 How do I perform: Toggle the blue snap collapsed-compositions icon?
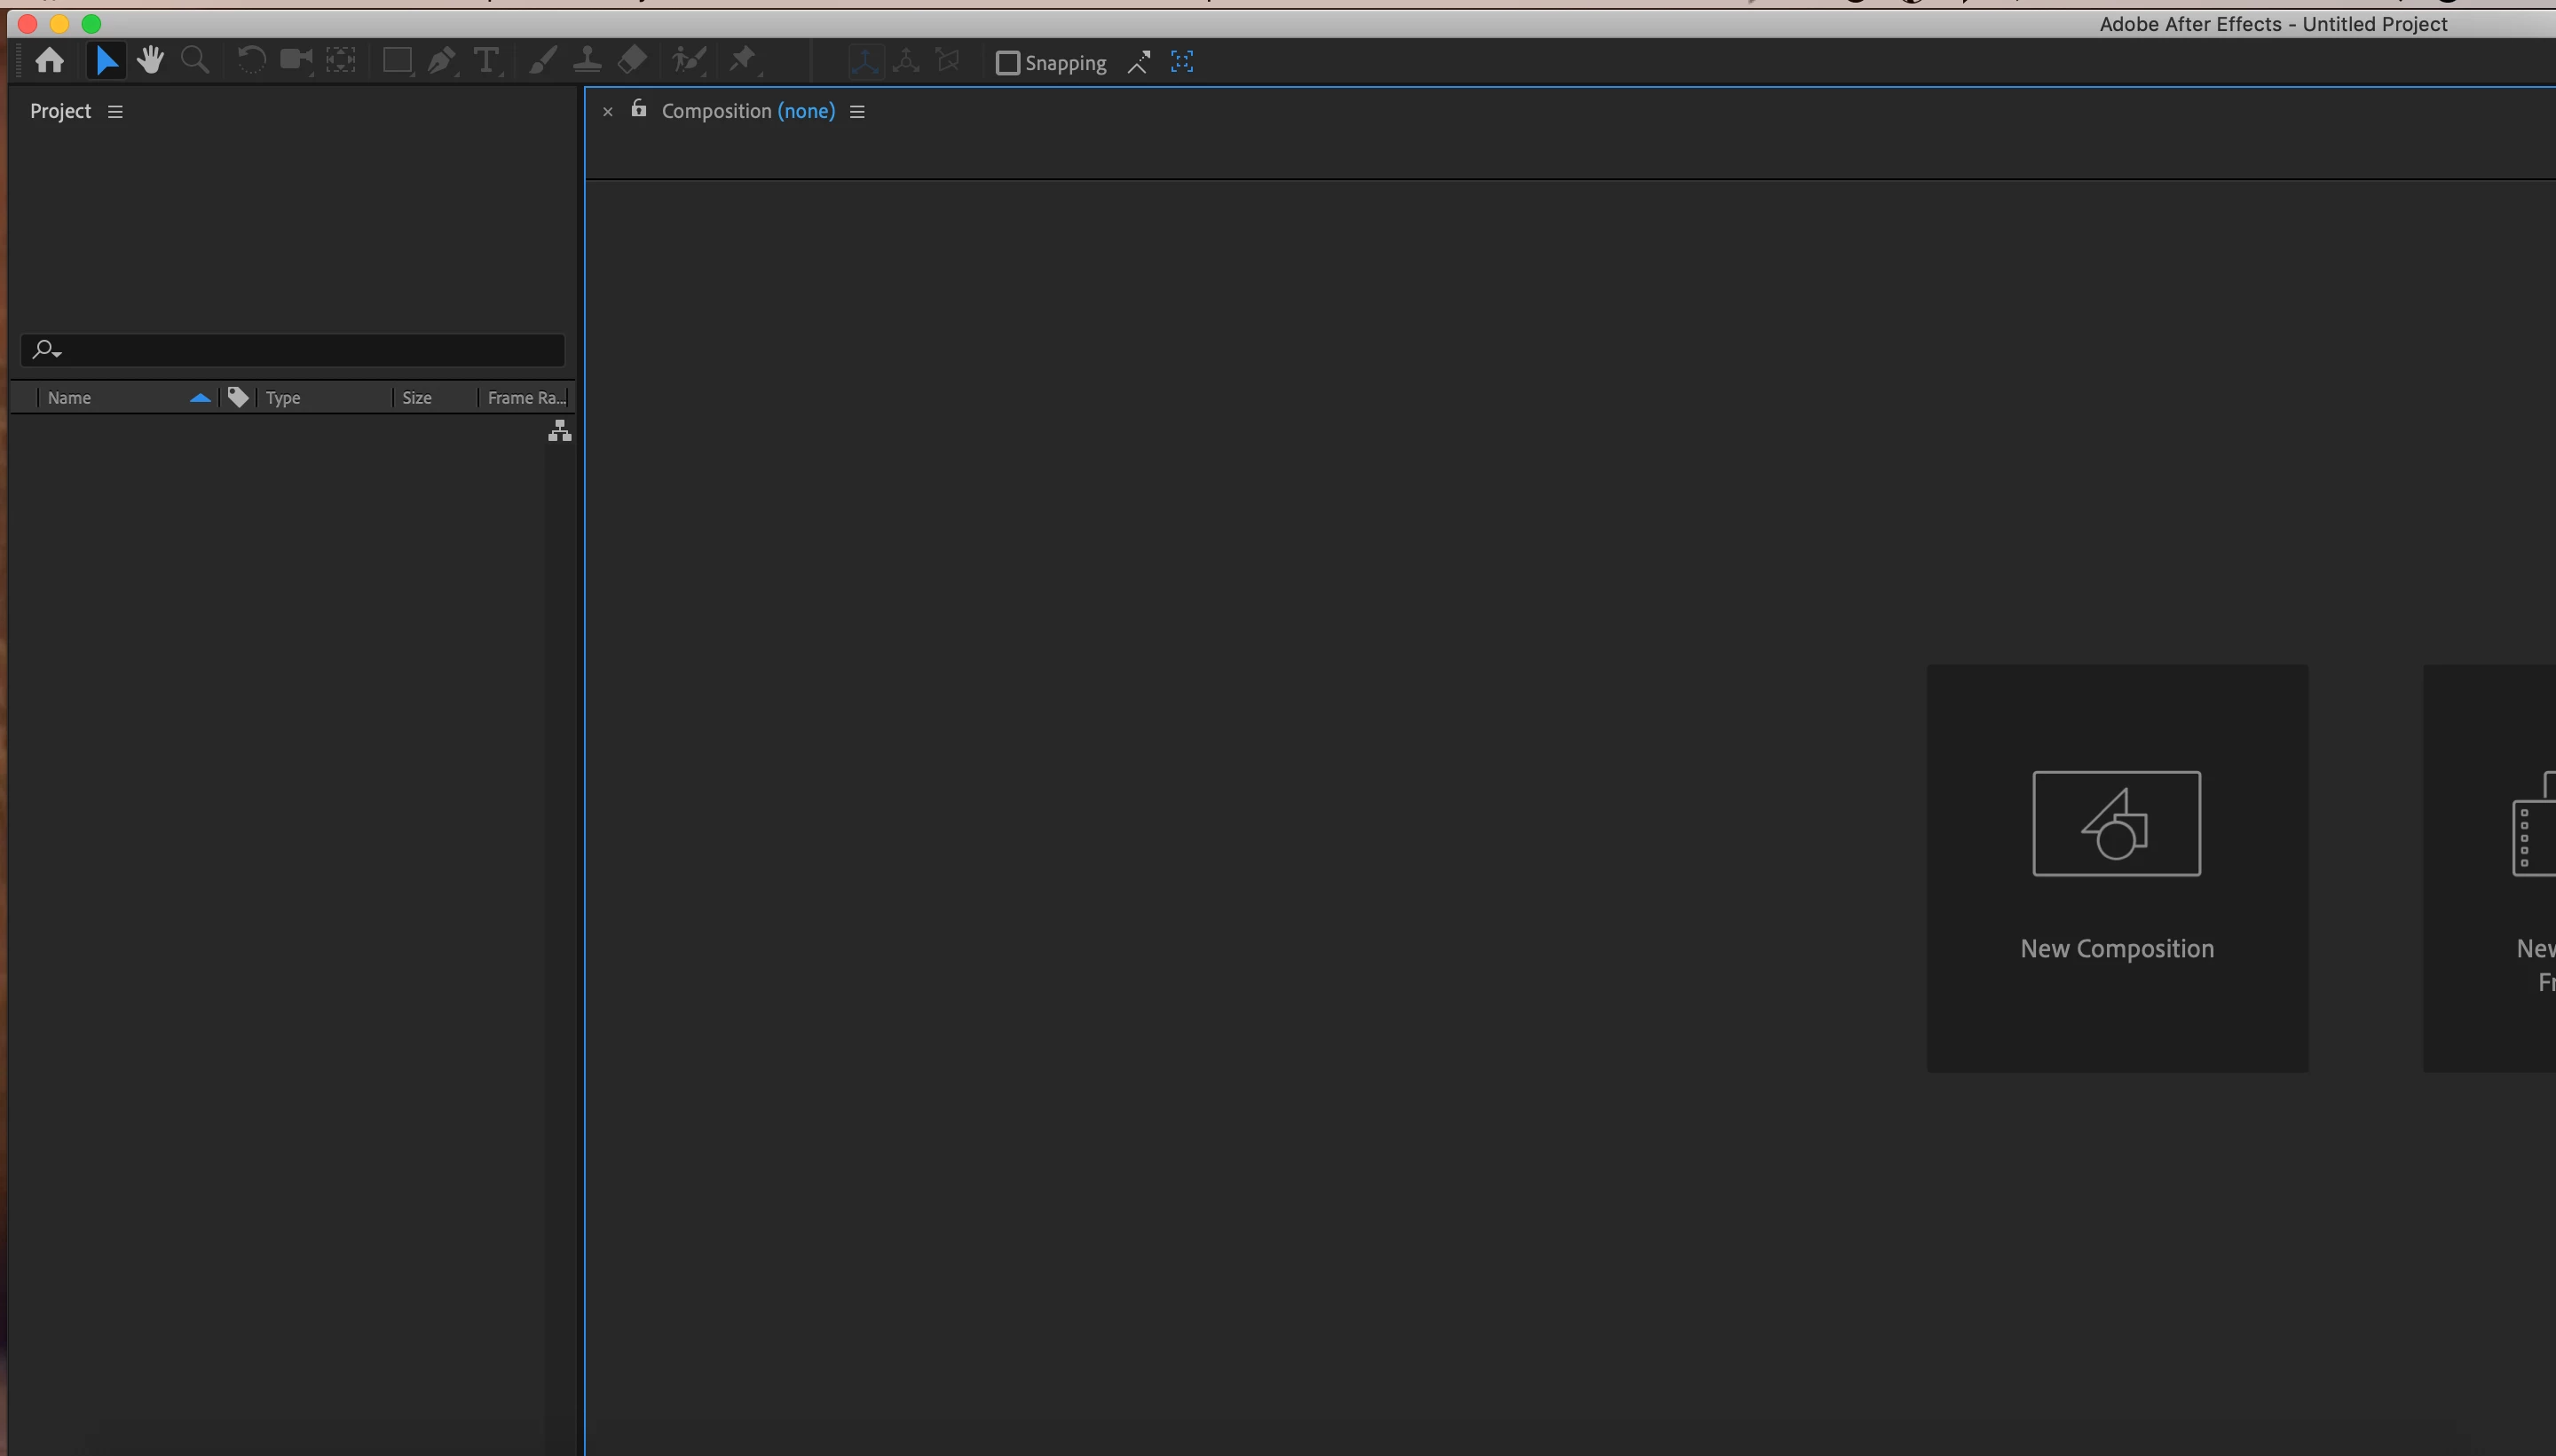click(1182, 62)
